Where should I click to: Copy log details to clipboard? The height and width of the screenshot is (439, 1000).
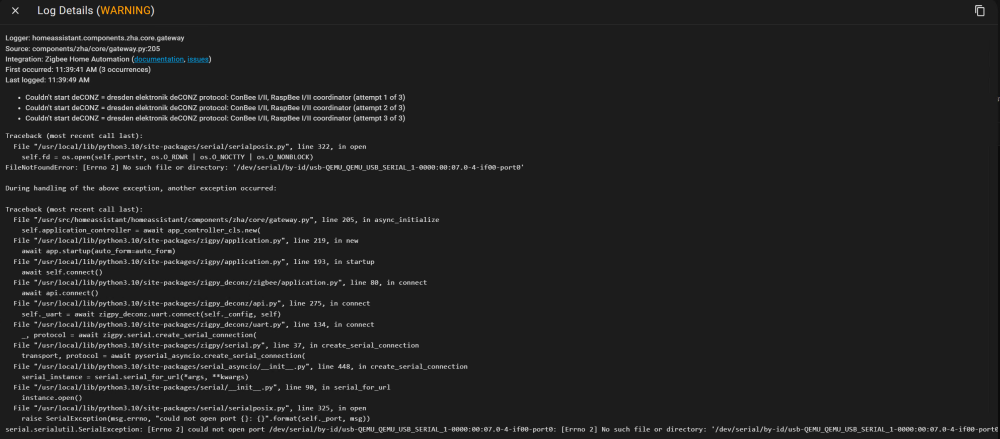980,11
